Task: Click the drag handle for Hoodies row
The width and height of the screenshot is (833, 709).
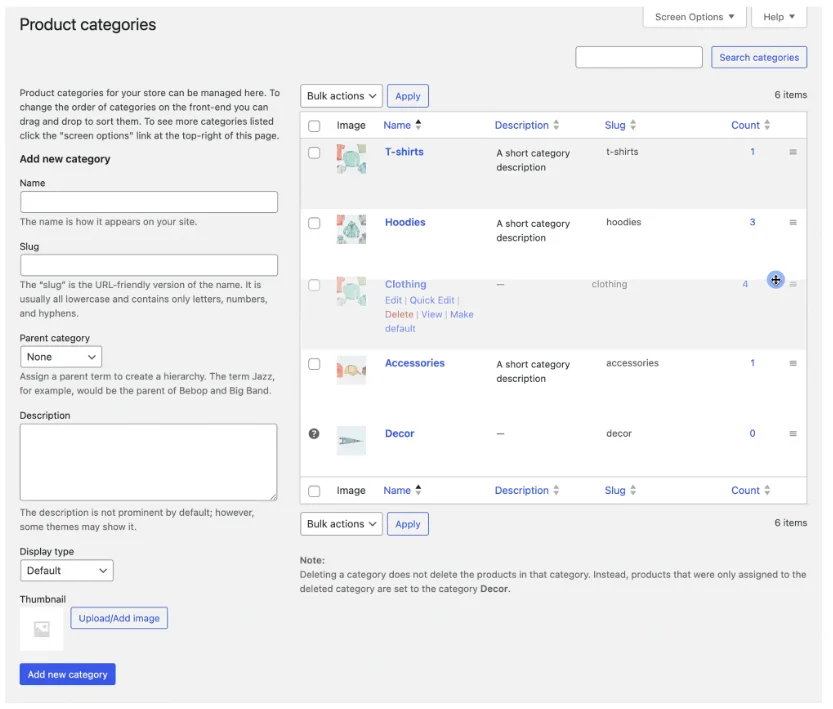Action: pyautogui.click(x=793, y=223)
